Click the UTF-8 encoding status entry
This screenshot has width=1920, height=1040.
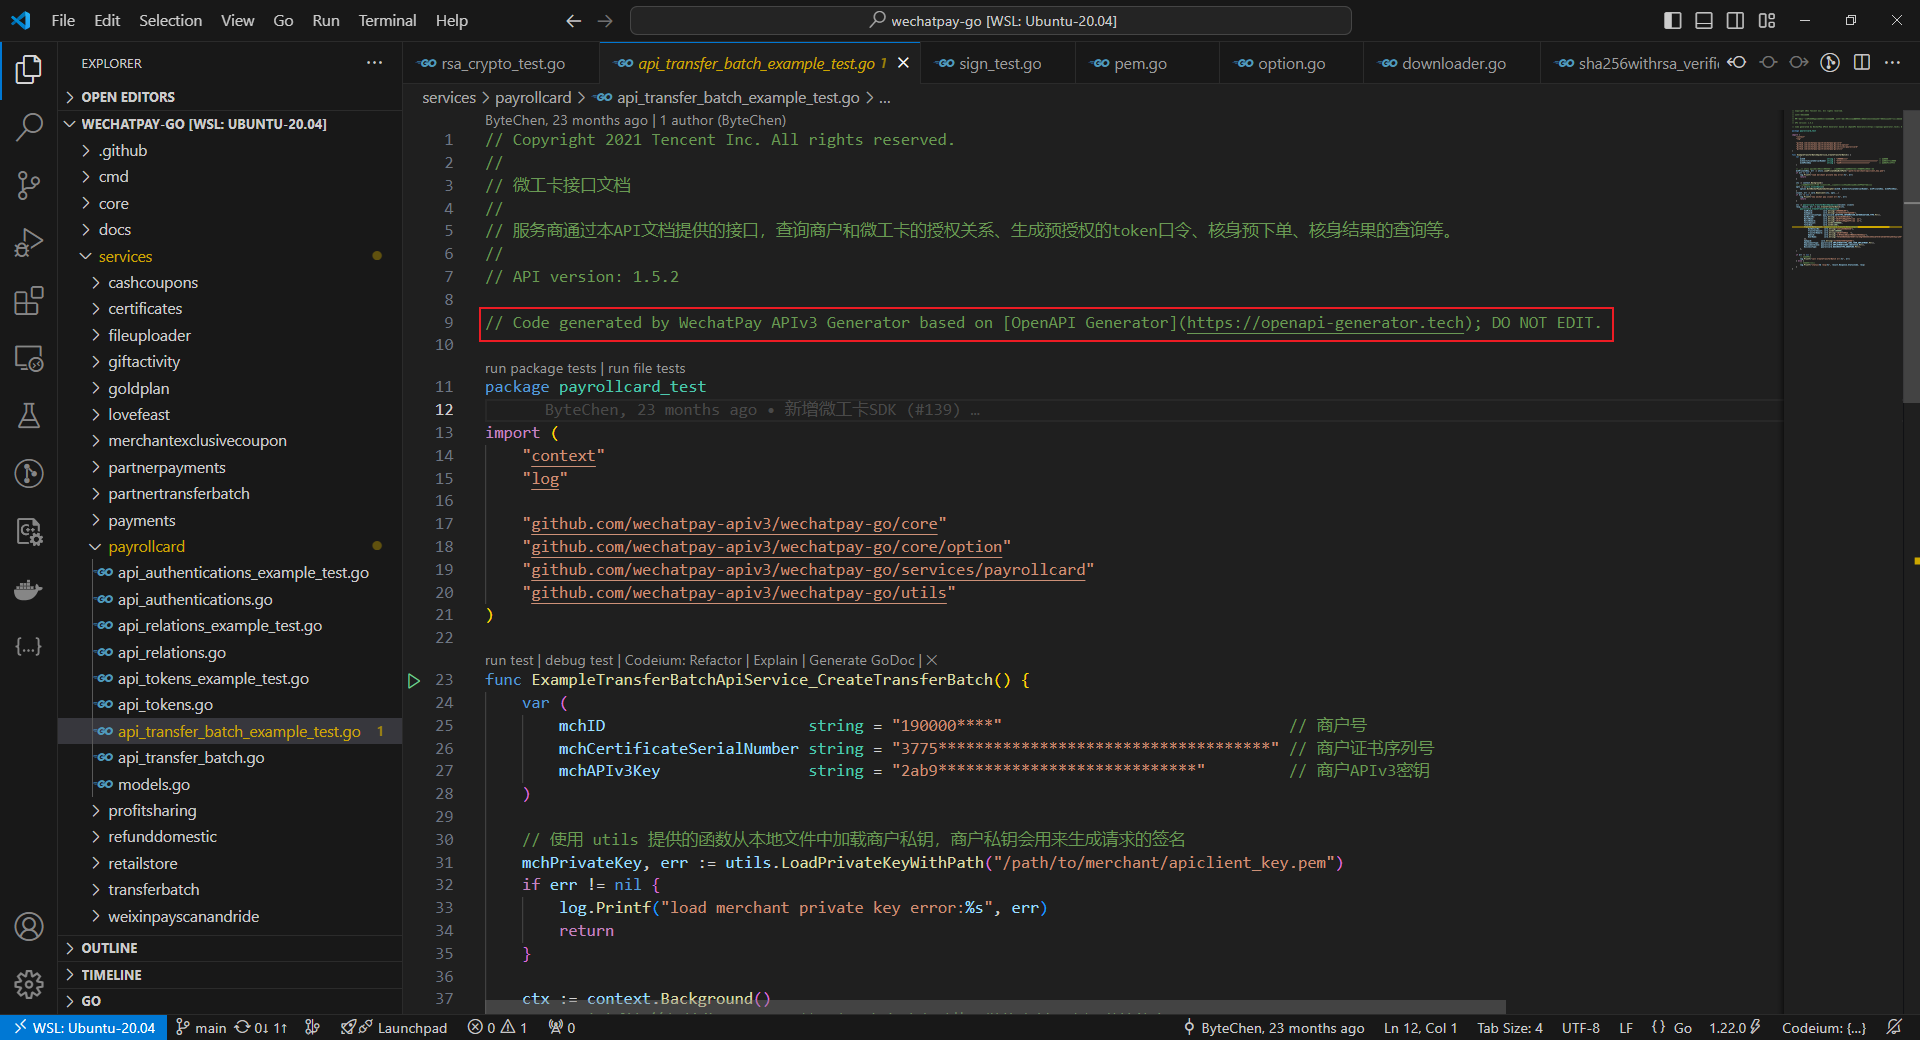tap(1581, 1027)
